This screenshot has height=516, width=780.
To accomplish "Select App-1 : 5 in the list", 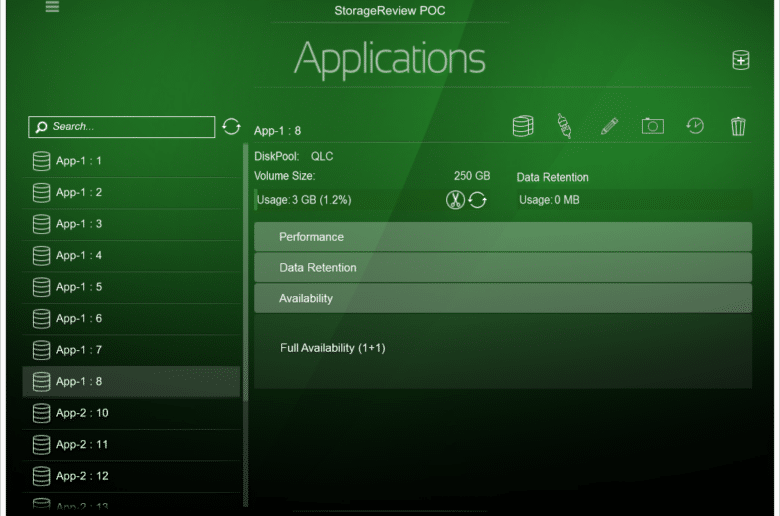I will (x=131, y=287).
